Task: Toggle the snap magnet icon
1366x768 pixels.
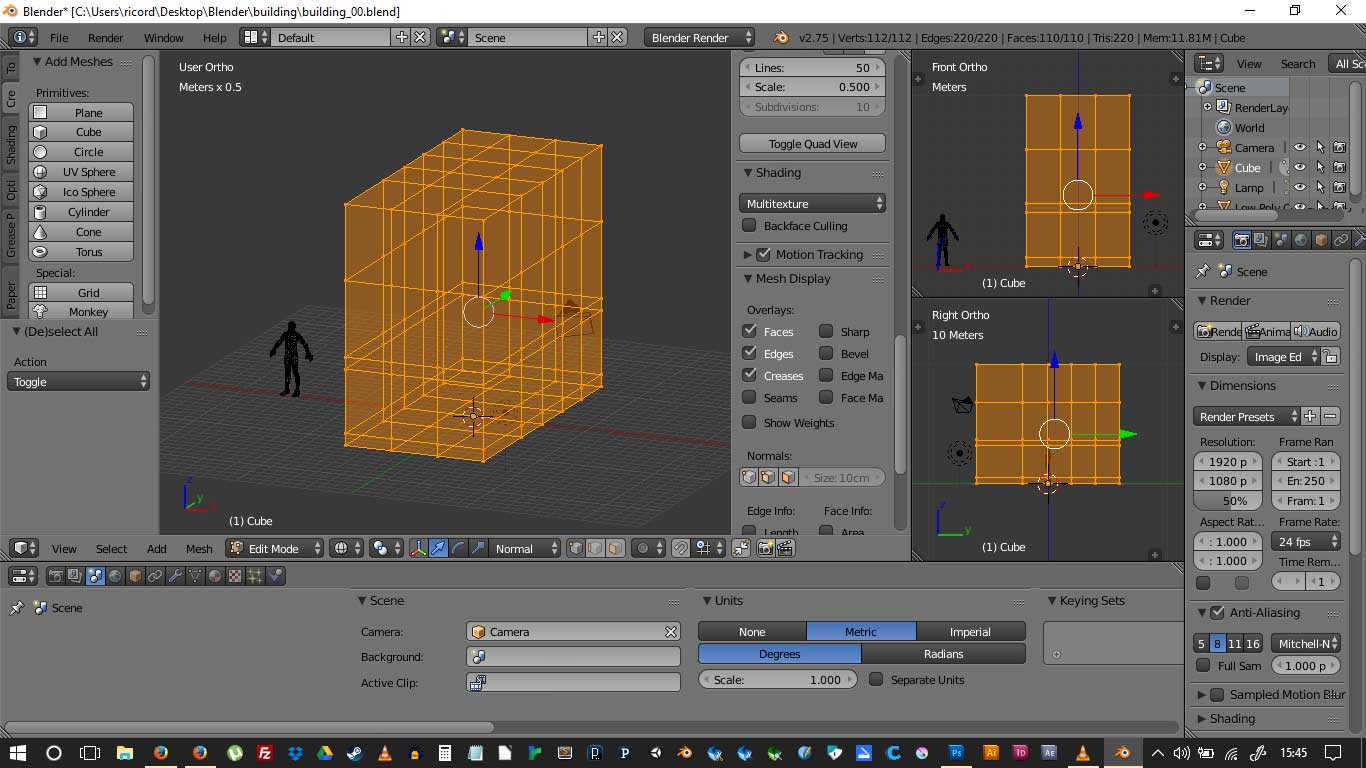Action: click(681, 548)
